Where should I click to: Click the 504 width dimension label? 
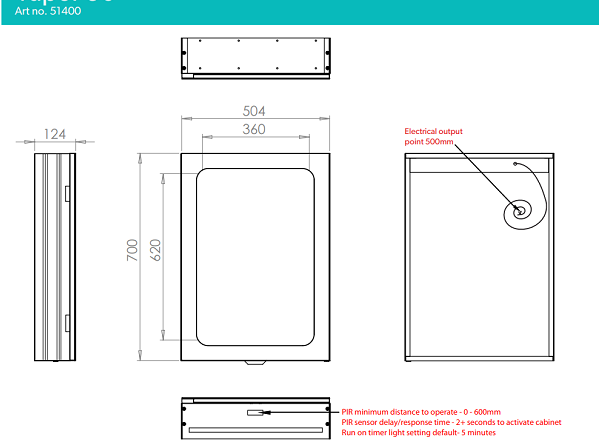click(255, 111)
